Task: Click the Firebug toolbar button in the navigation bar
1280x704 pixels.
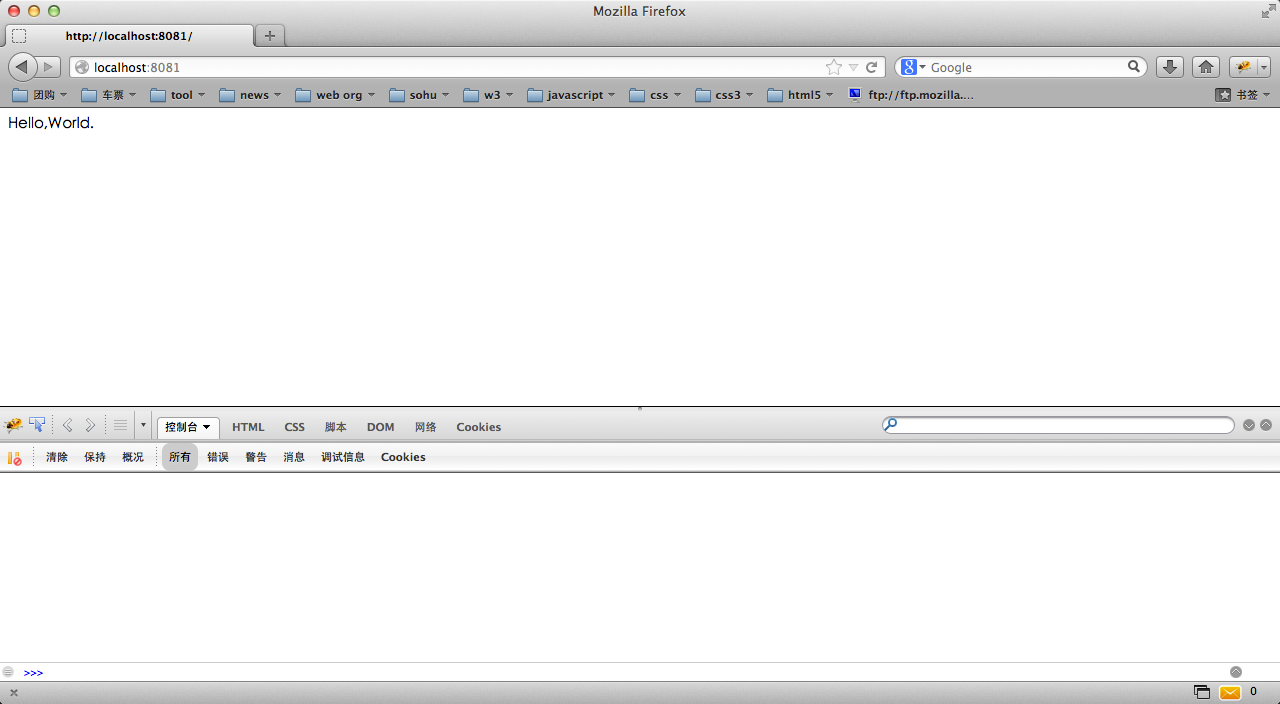Action: point(1243,67)
